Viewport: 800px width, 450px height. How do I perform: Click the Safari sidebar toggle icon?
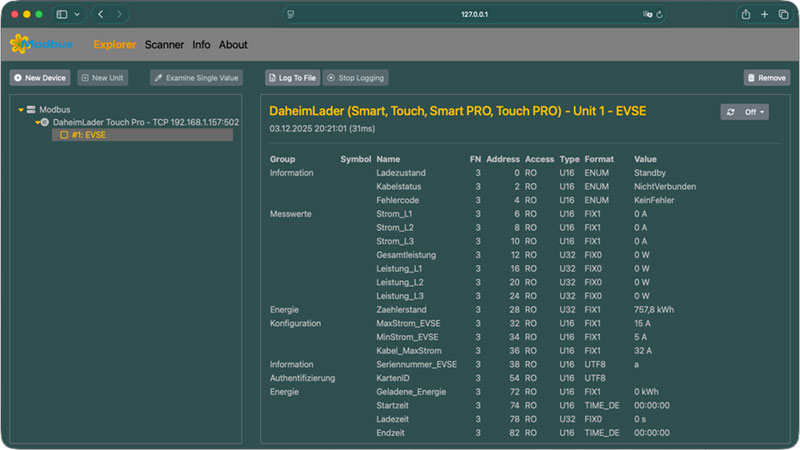tap(62, 14)
